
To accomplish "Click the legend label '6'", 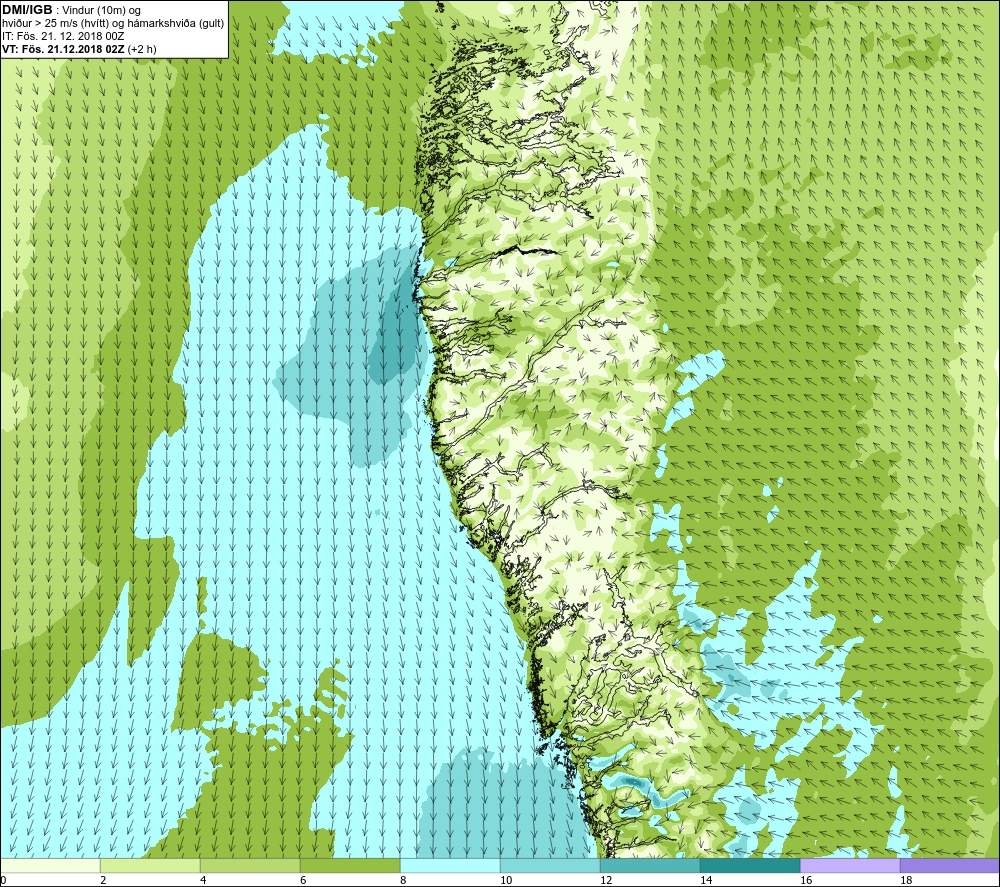I will pos(303,880).
